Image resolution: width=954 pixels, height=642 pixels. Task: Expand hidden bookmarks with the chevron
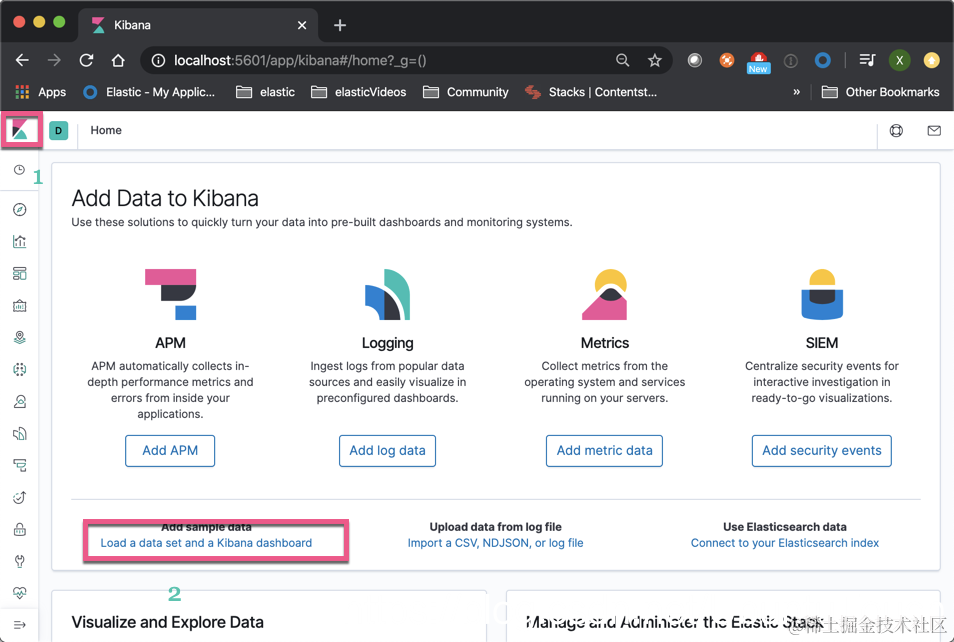point(796,92)
